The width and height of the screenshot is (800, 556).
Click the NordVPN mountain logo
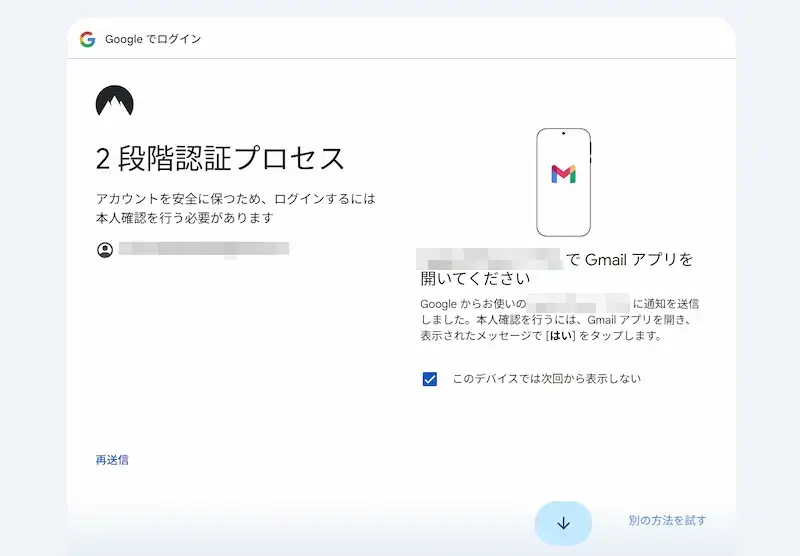[115, 101]
